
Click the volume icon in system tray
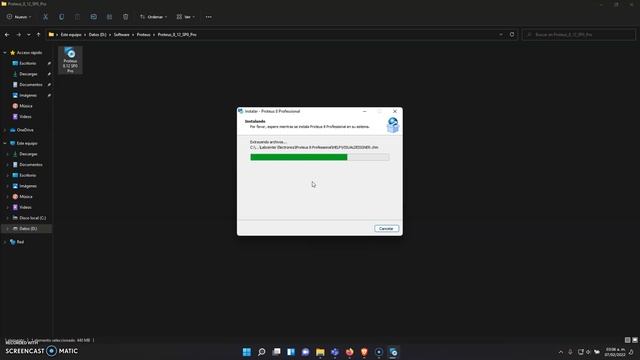[x=588, y=352]
